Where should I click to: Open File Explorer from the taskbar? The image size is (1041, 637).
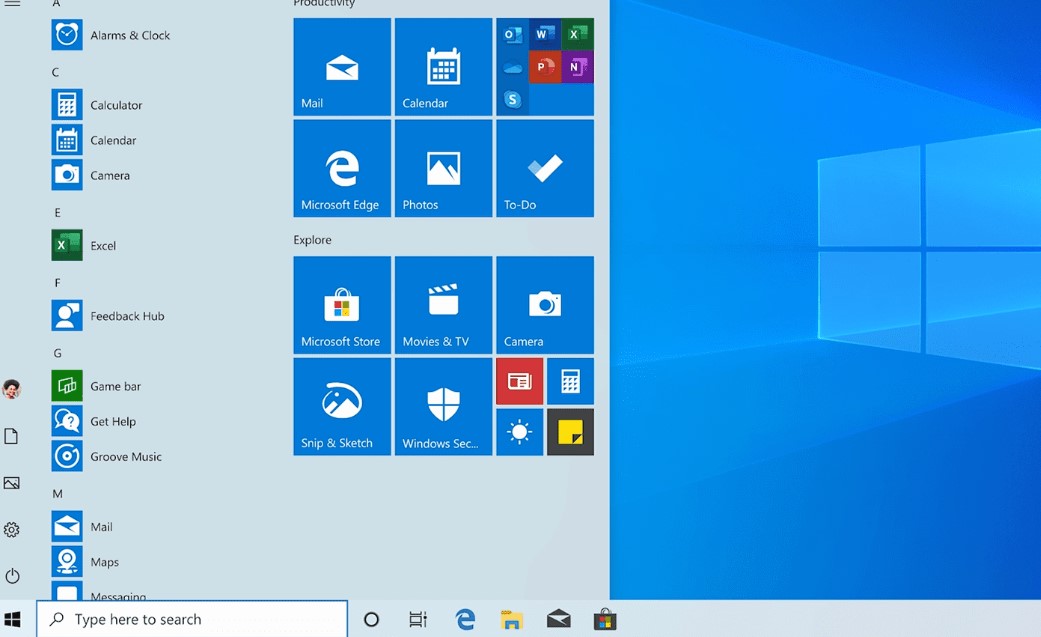512,620
